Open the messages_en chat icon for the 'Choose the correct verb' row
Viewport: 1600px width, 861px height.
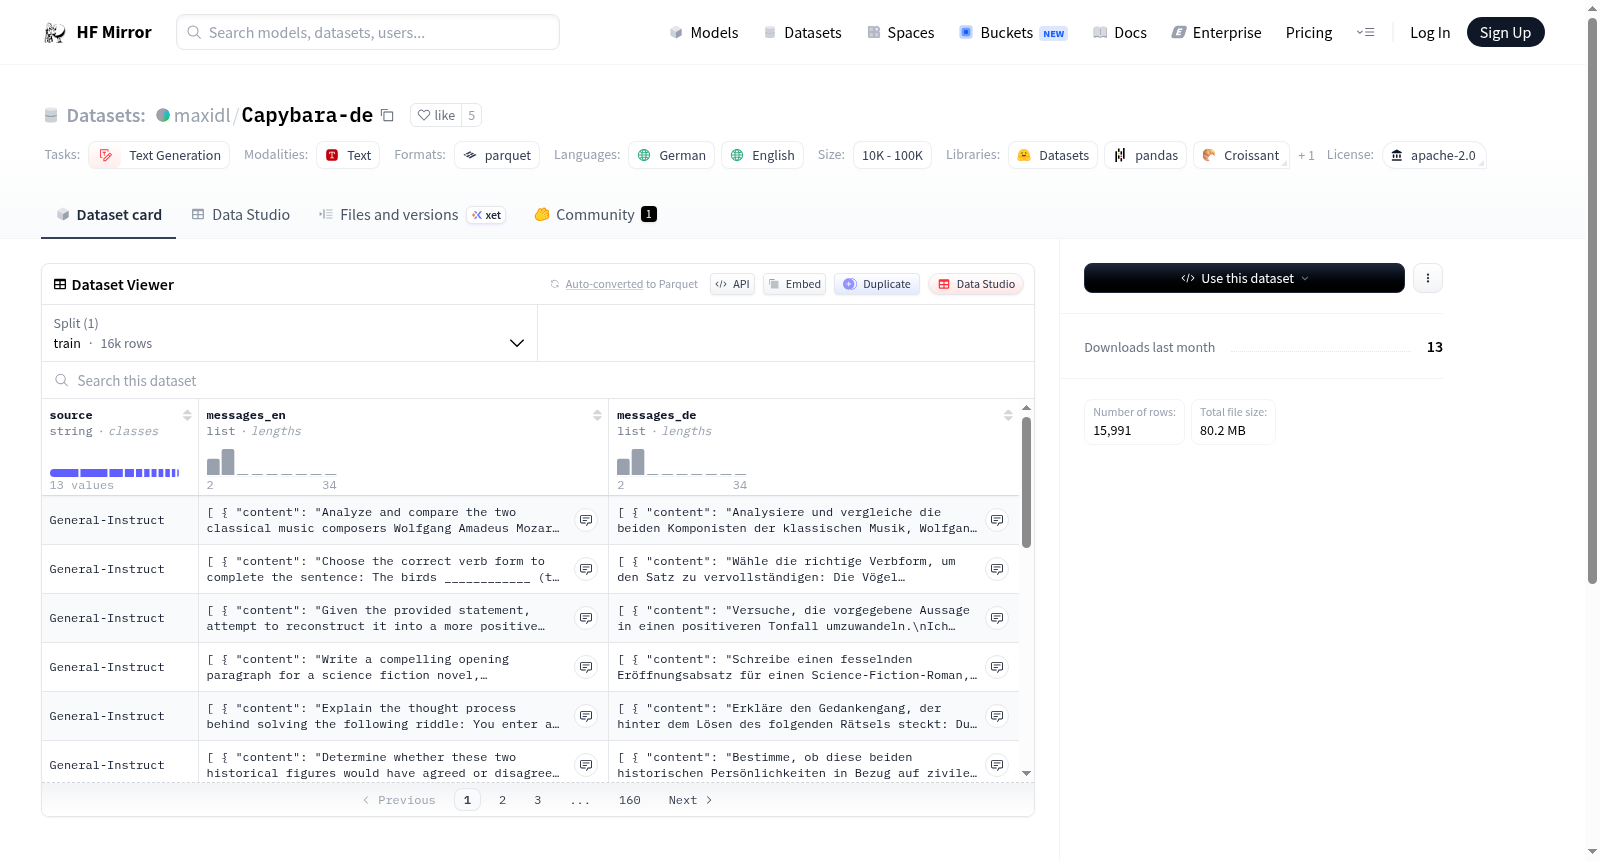pyautogui.click(x=586, y=569)
